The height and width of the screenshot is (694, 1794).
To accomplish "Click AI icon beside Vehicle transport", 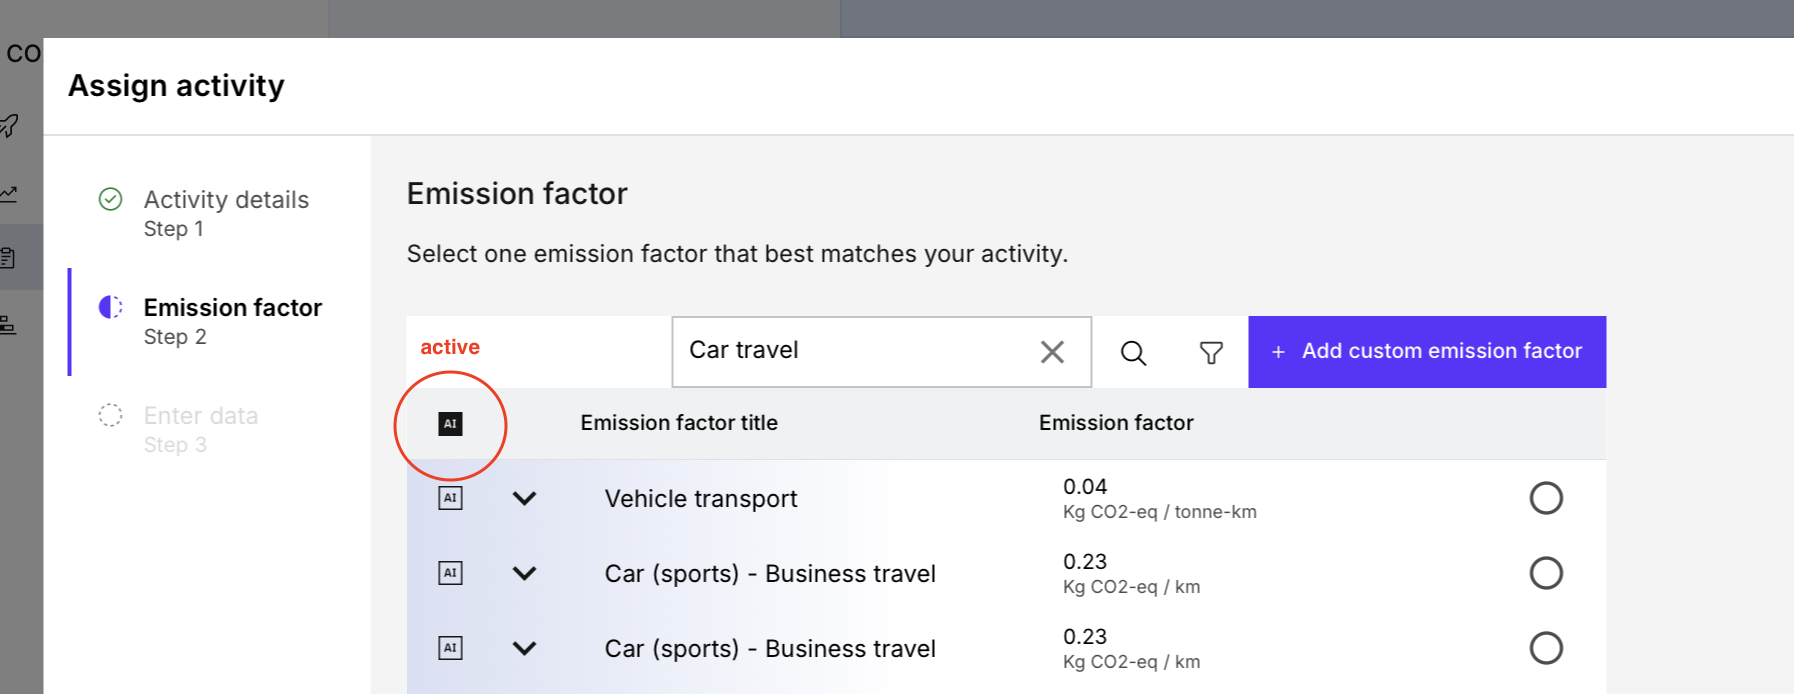I will tap(450, 498).
